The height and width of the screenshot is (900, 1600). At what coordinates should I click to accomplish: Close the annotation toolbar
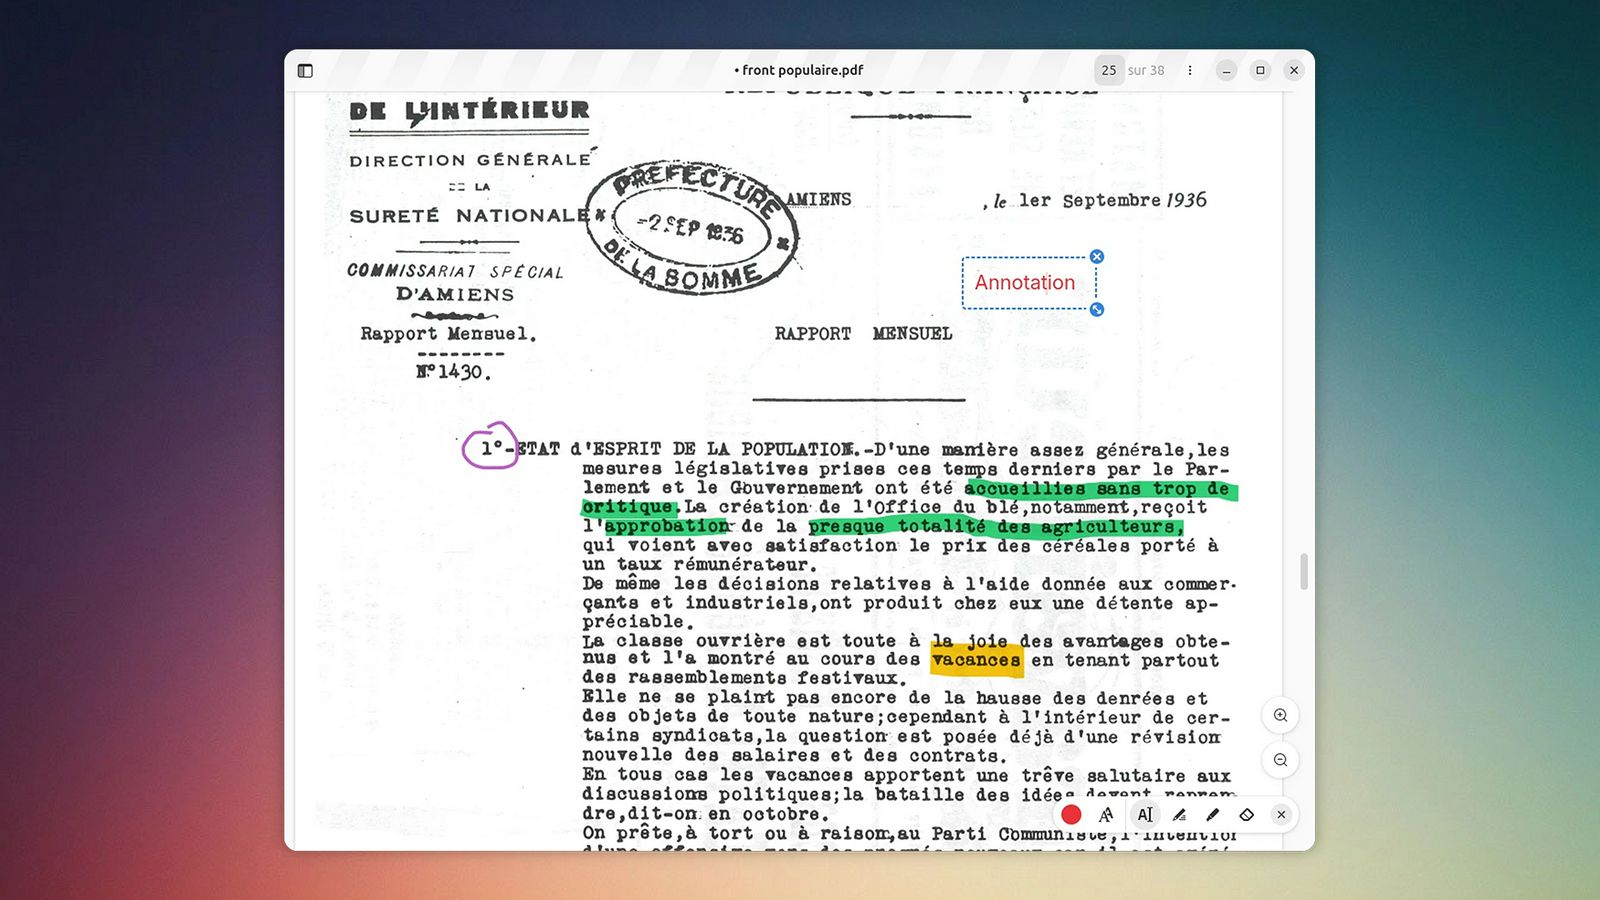(1281, 815)
